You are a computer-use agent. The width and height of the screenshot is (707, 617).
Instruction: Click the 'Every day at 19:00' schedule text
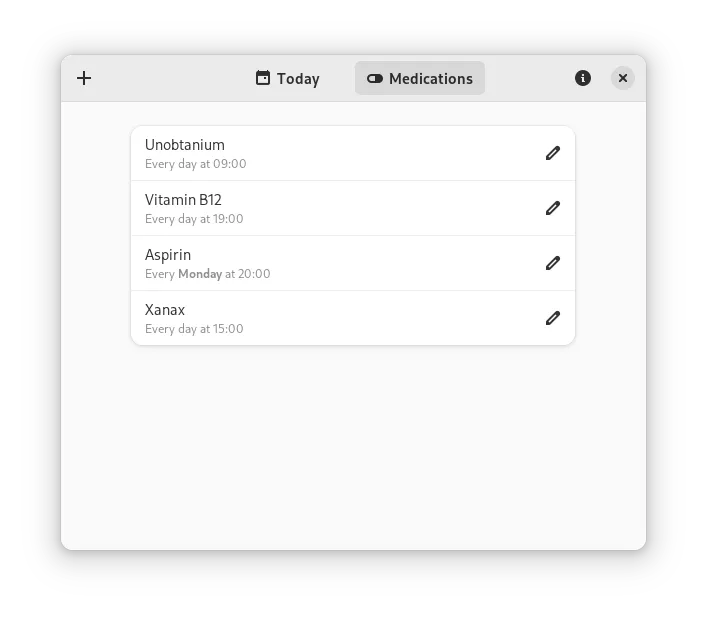pyautogui.click(x=194, y=219)
